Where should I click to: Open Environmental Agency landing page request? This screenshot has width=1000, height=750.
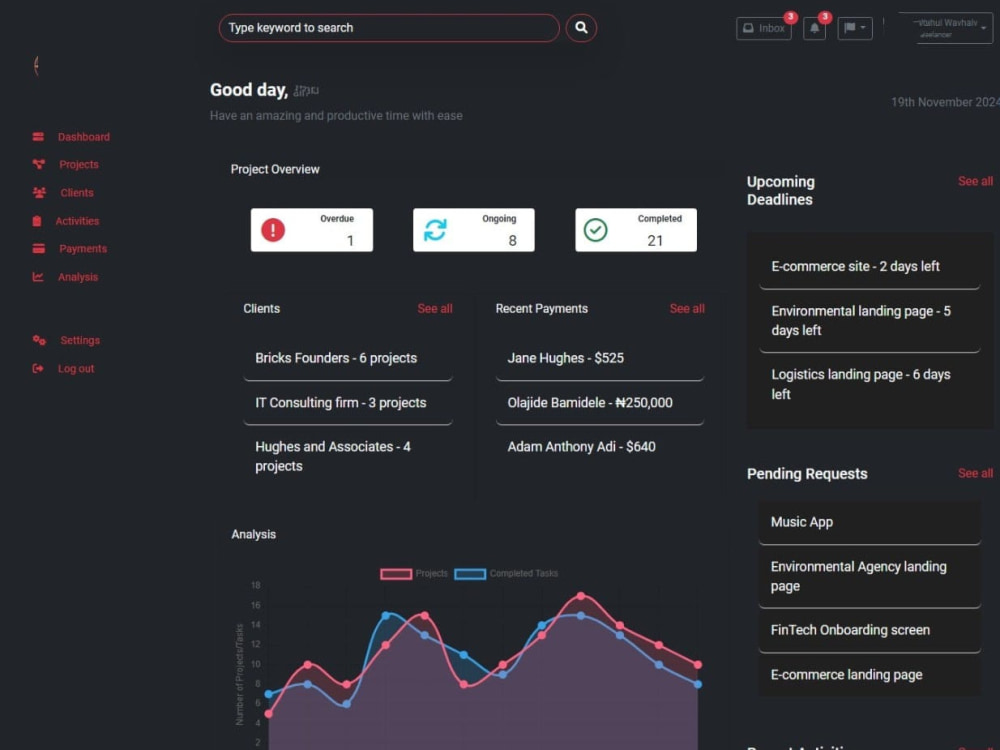[870, 577]
